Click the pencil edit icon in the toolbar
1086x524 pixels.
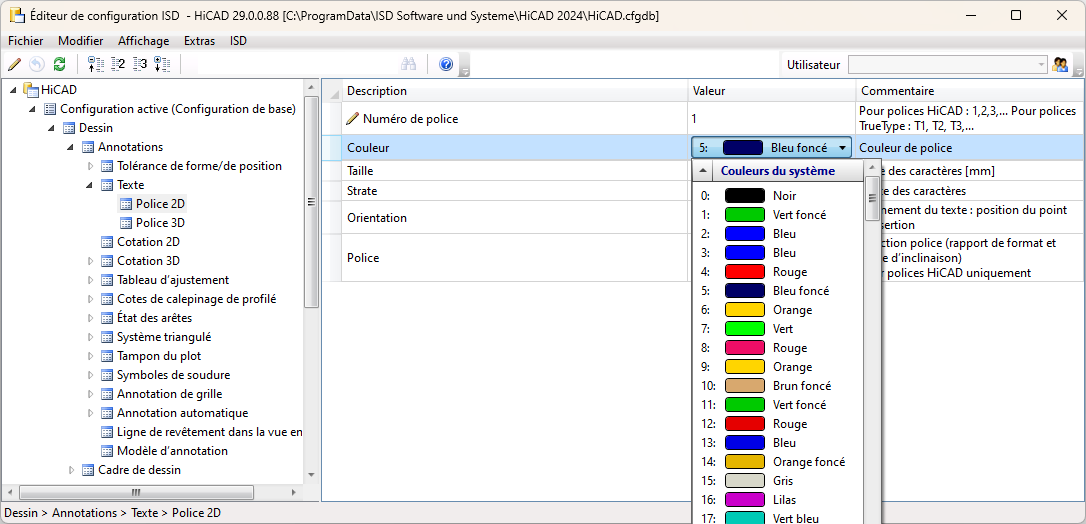[14, 64]
